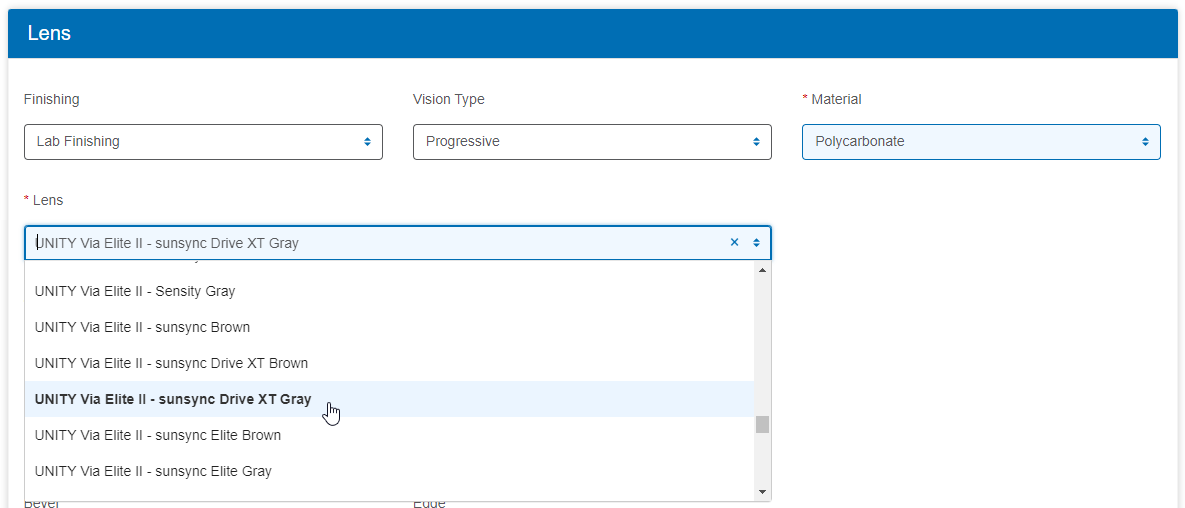Screen dimensions: 1185x508
Task: Click the required Material field label
Action: tap(835, 100)
